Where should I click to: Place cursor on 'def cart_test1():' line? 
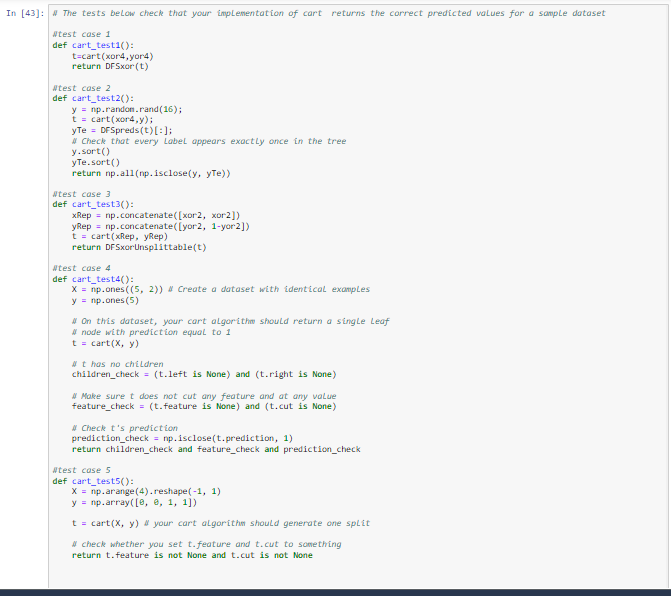93,45
